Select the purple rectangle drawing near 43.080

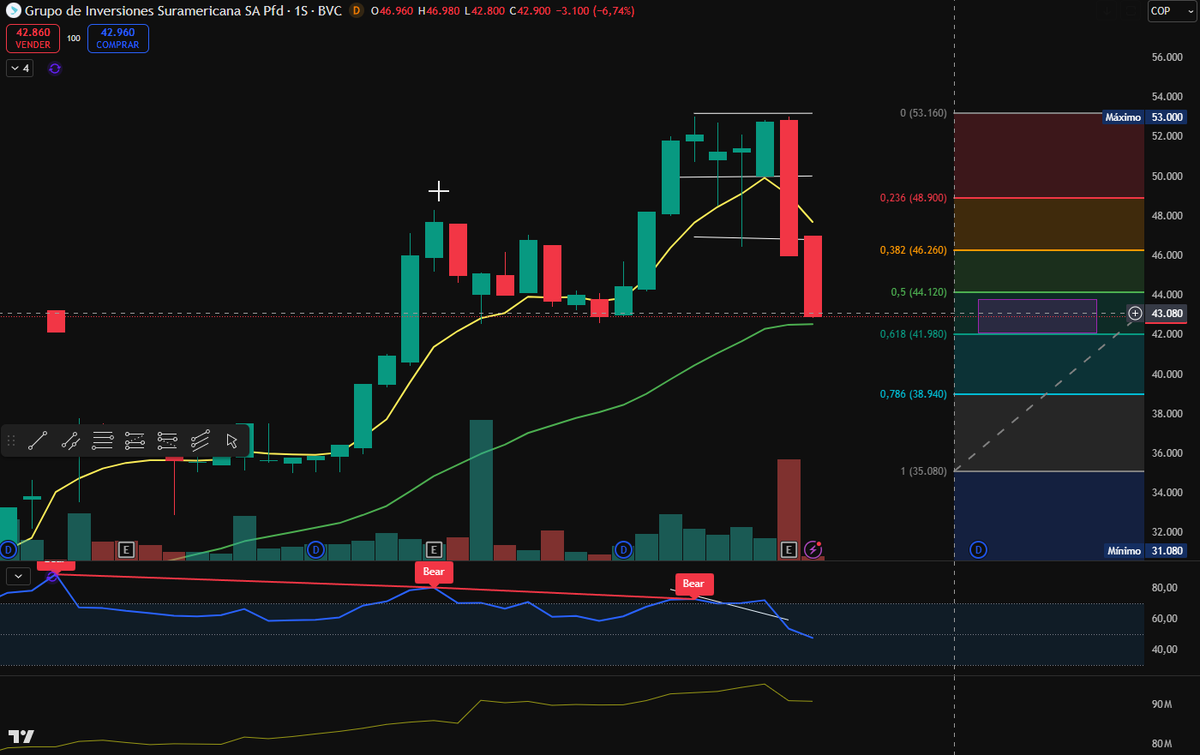(x=1037, y=316)
